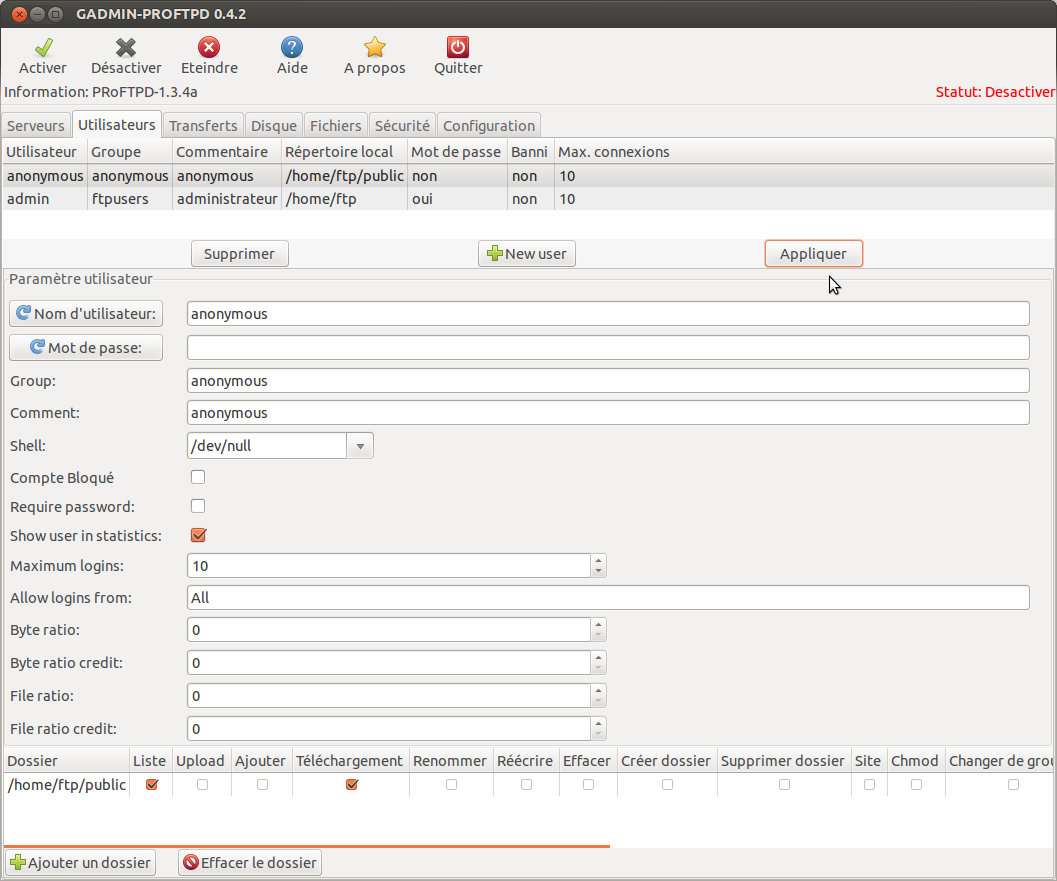Increase the Maximum logins value

[x=598, y=560]
